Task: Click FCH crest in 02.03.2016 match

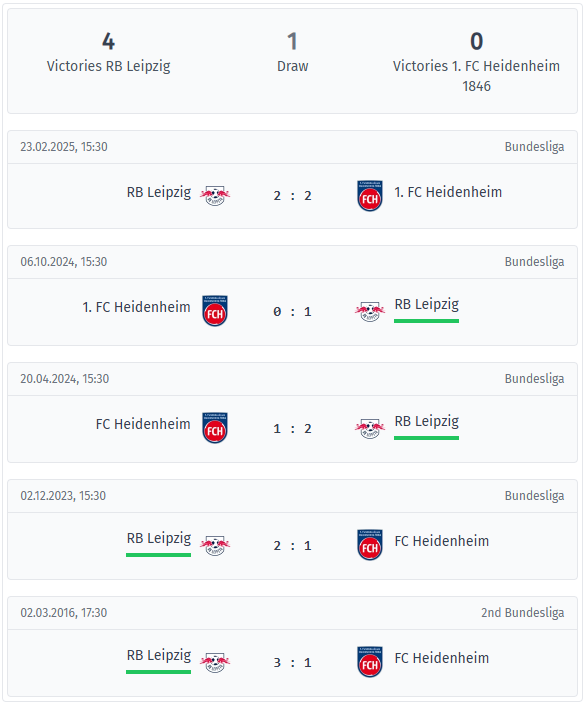Action: (370, 662)
